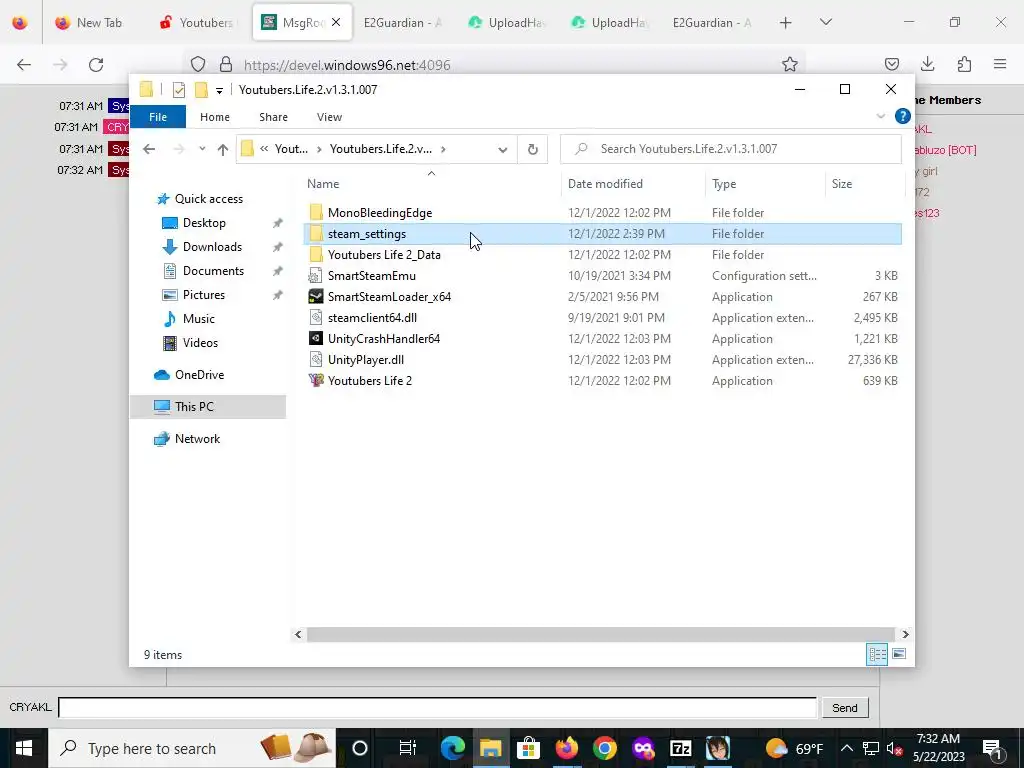The height and width of the screenshot is (768, 1024).
Task: Open the Share ribbon tab
Action: pos(273,117)
